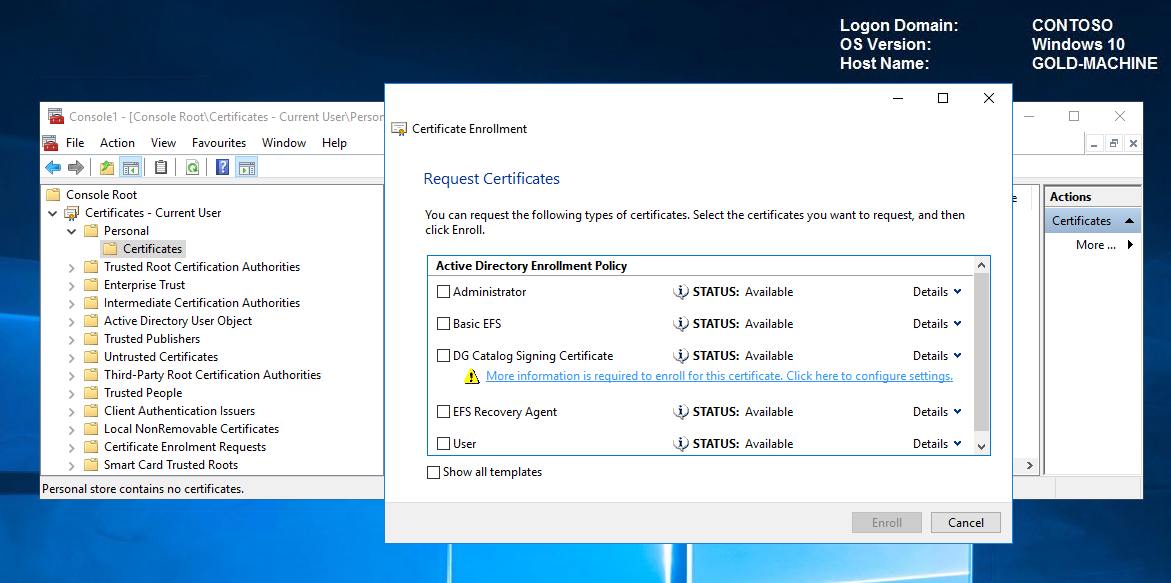Expand Trusted Root Certification Authorities node

[72, 267]
